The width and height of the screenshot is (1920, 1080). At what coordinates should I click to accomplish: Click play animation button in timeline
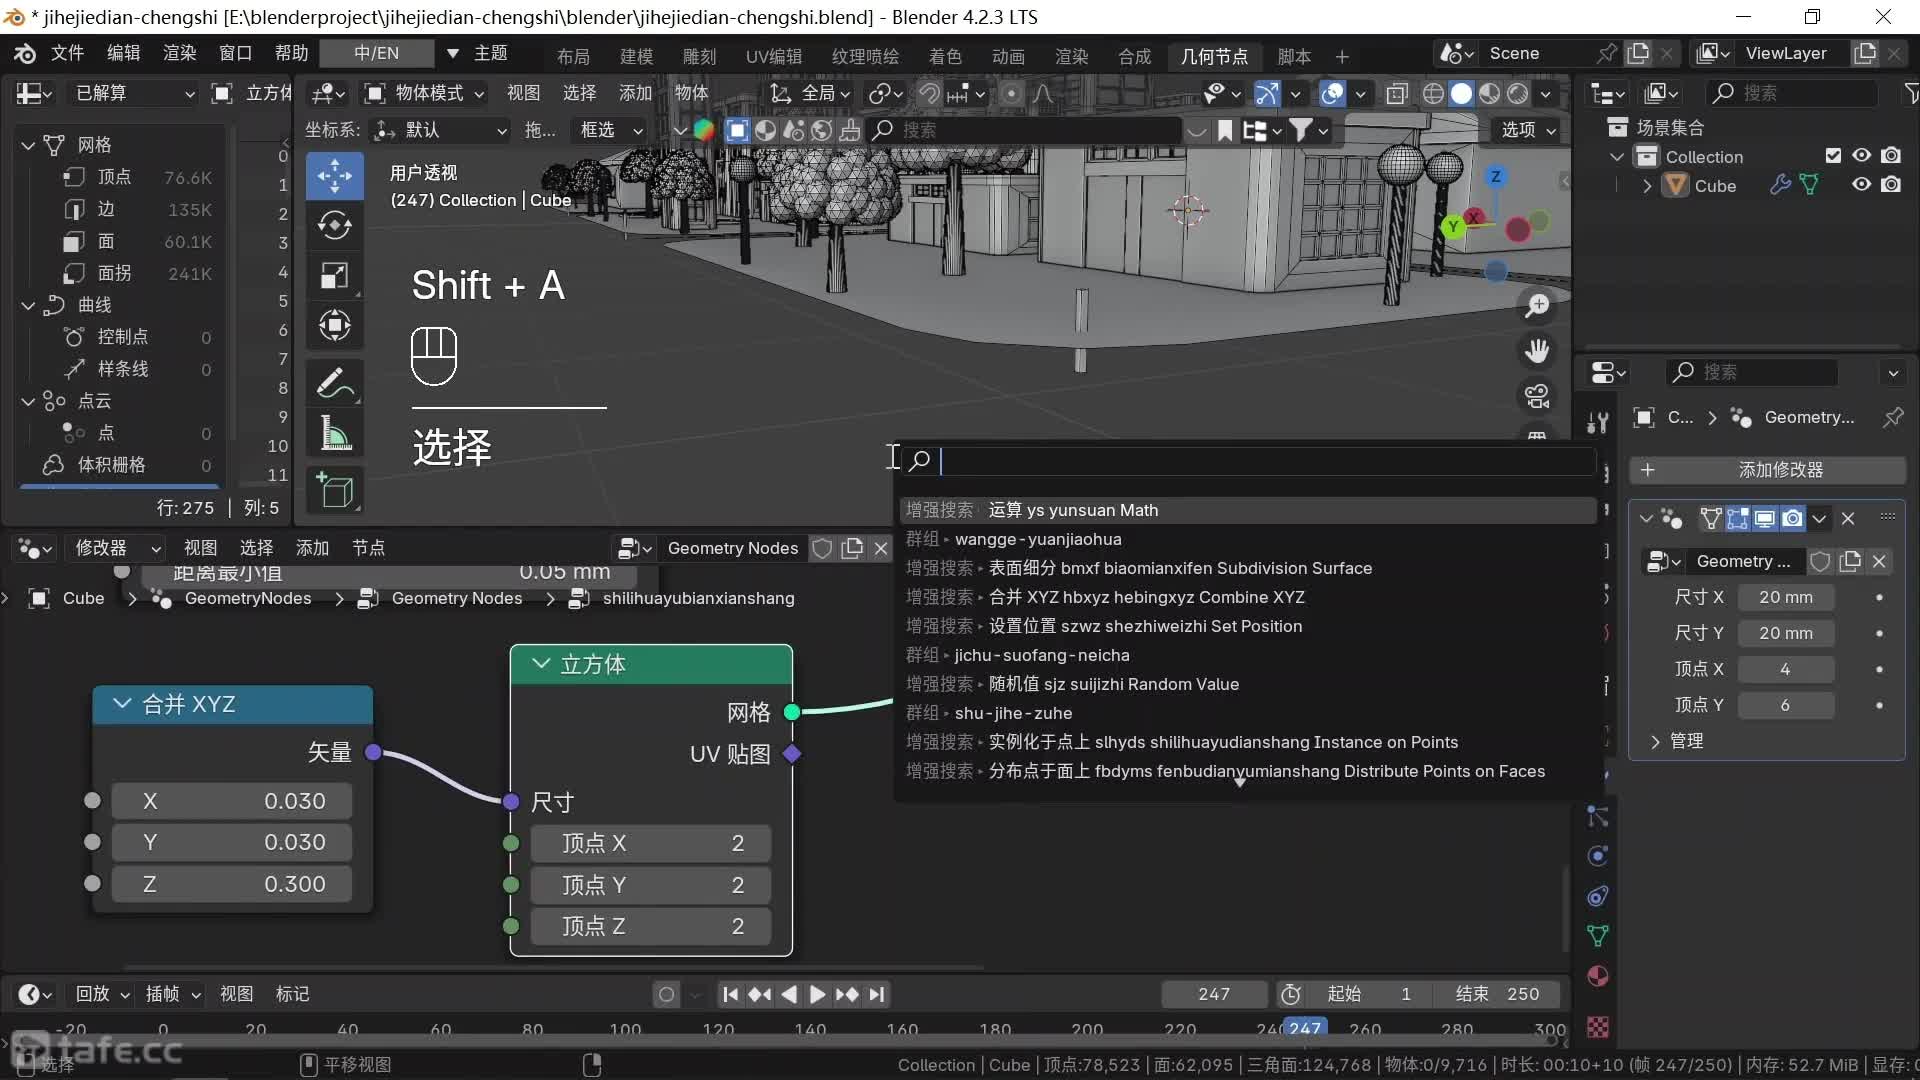pos(817,994)
